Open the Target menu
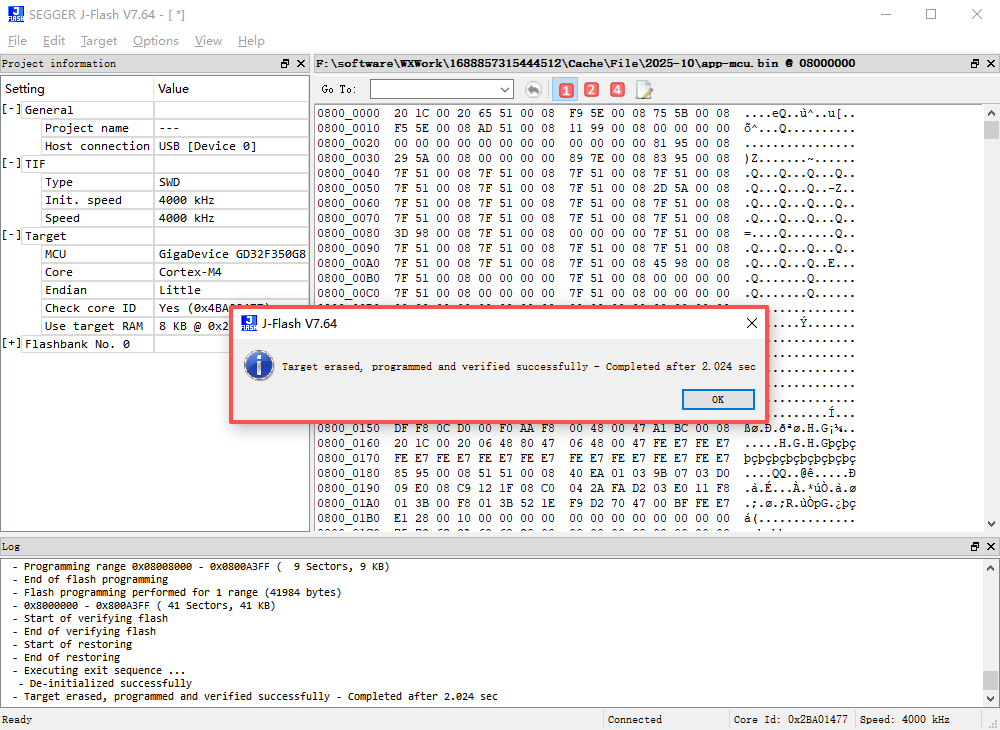The image size is (1000, 730). pos(99,41)
